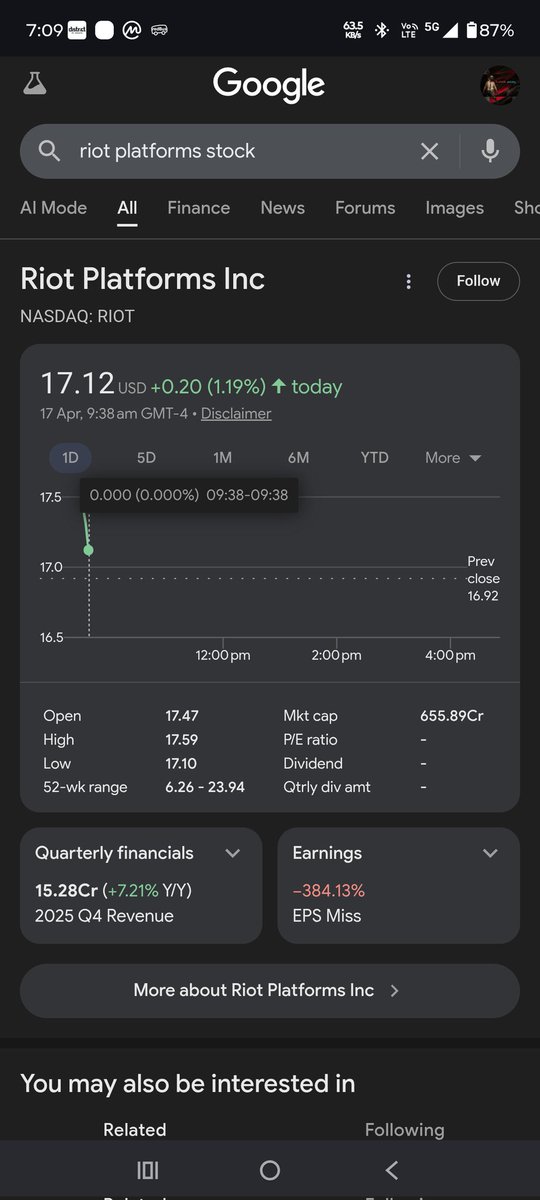Select the 1M chart range

(222, 458)
